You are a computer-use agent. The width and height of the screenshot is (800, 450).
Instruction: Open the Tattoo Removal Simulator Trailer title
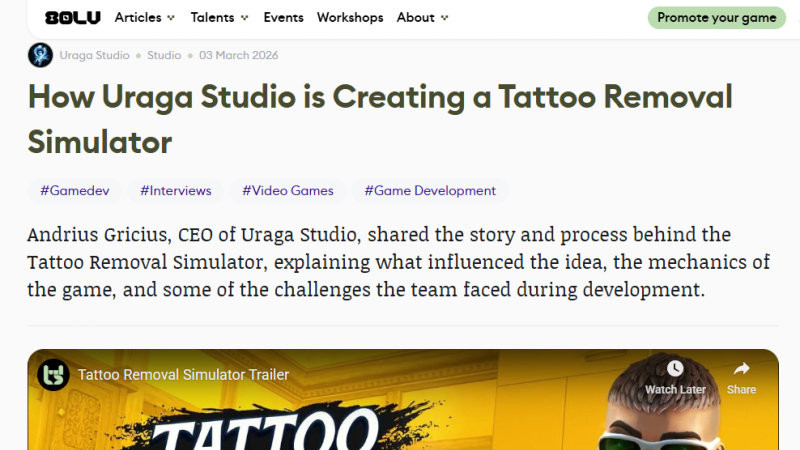pos(183,375)
